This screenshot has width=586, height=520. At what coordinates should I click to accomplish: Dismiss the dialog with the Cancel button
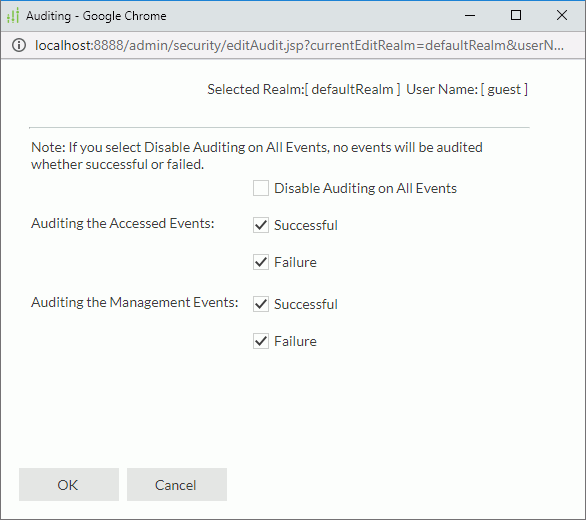click(x=177, y=484)
